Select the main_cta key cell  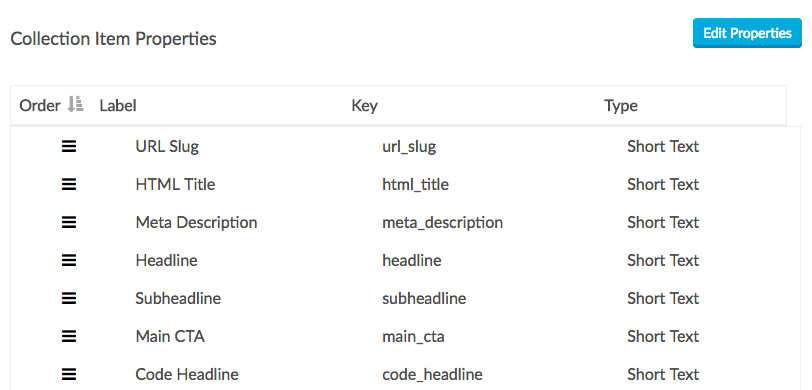(413, 337)
